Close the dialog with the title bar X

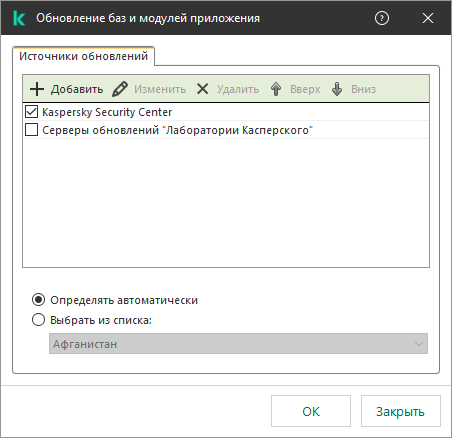[428, 18]
